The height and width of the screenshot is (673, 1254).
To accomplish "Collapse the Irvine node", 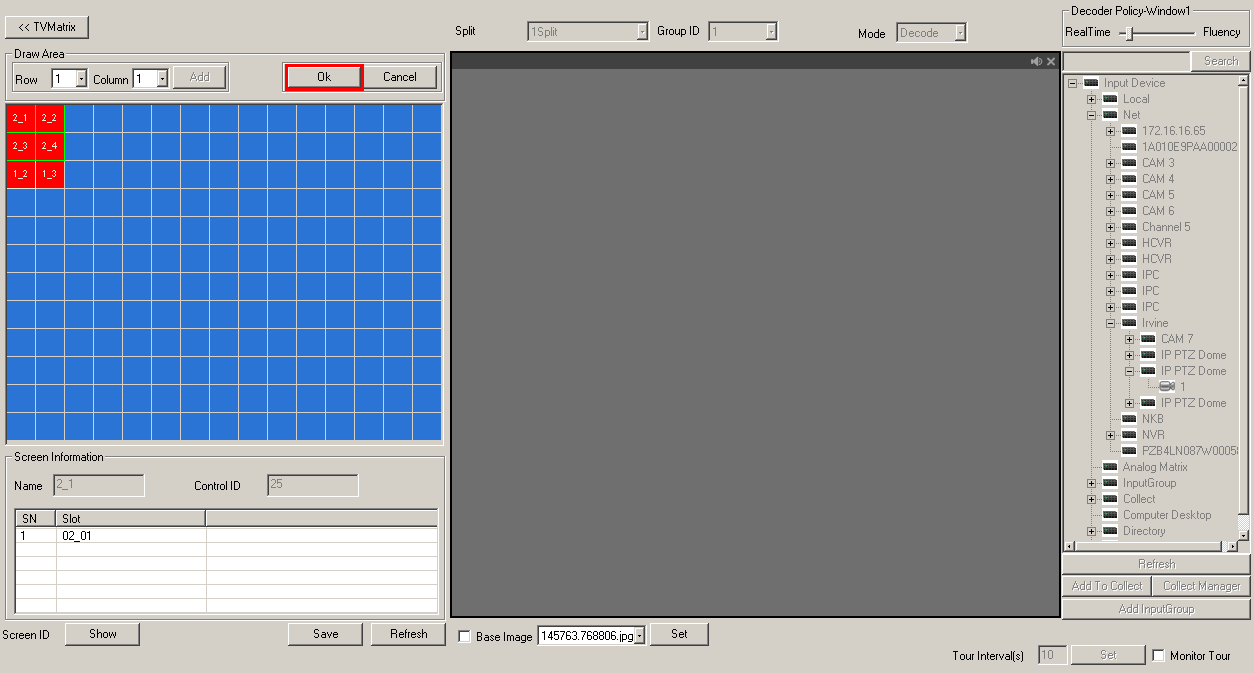I will 1110,323.
